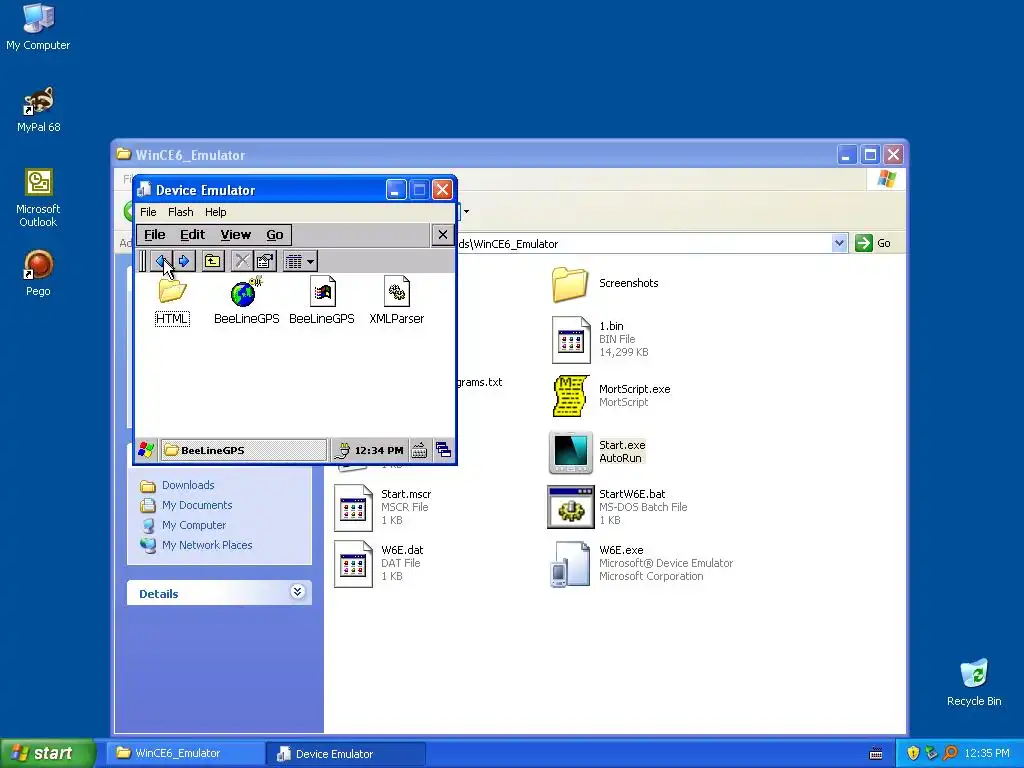
Task: Click the Delete X icon in emulator toolbar
Action: pos(242,261)
